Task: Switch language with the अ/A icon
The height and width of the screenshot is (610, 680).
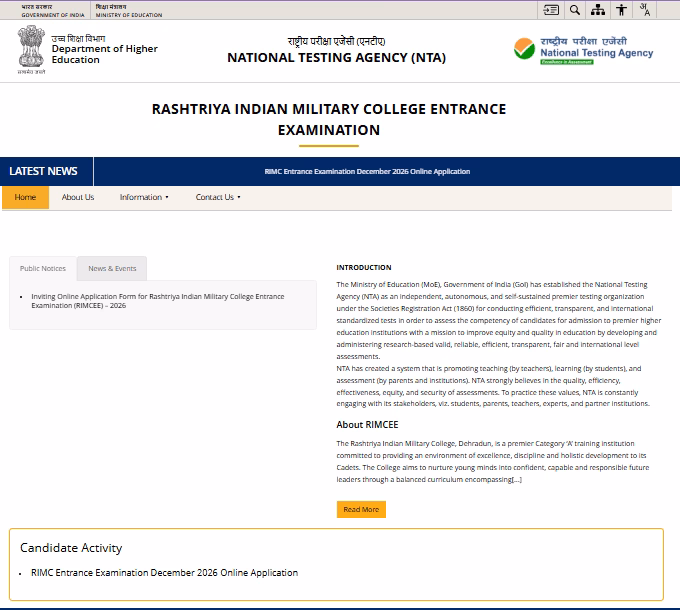Action: click(644, 10)
